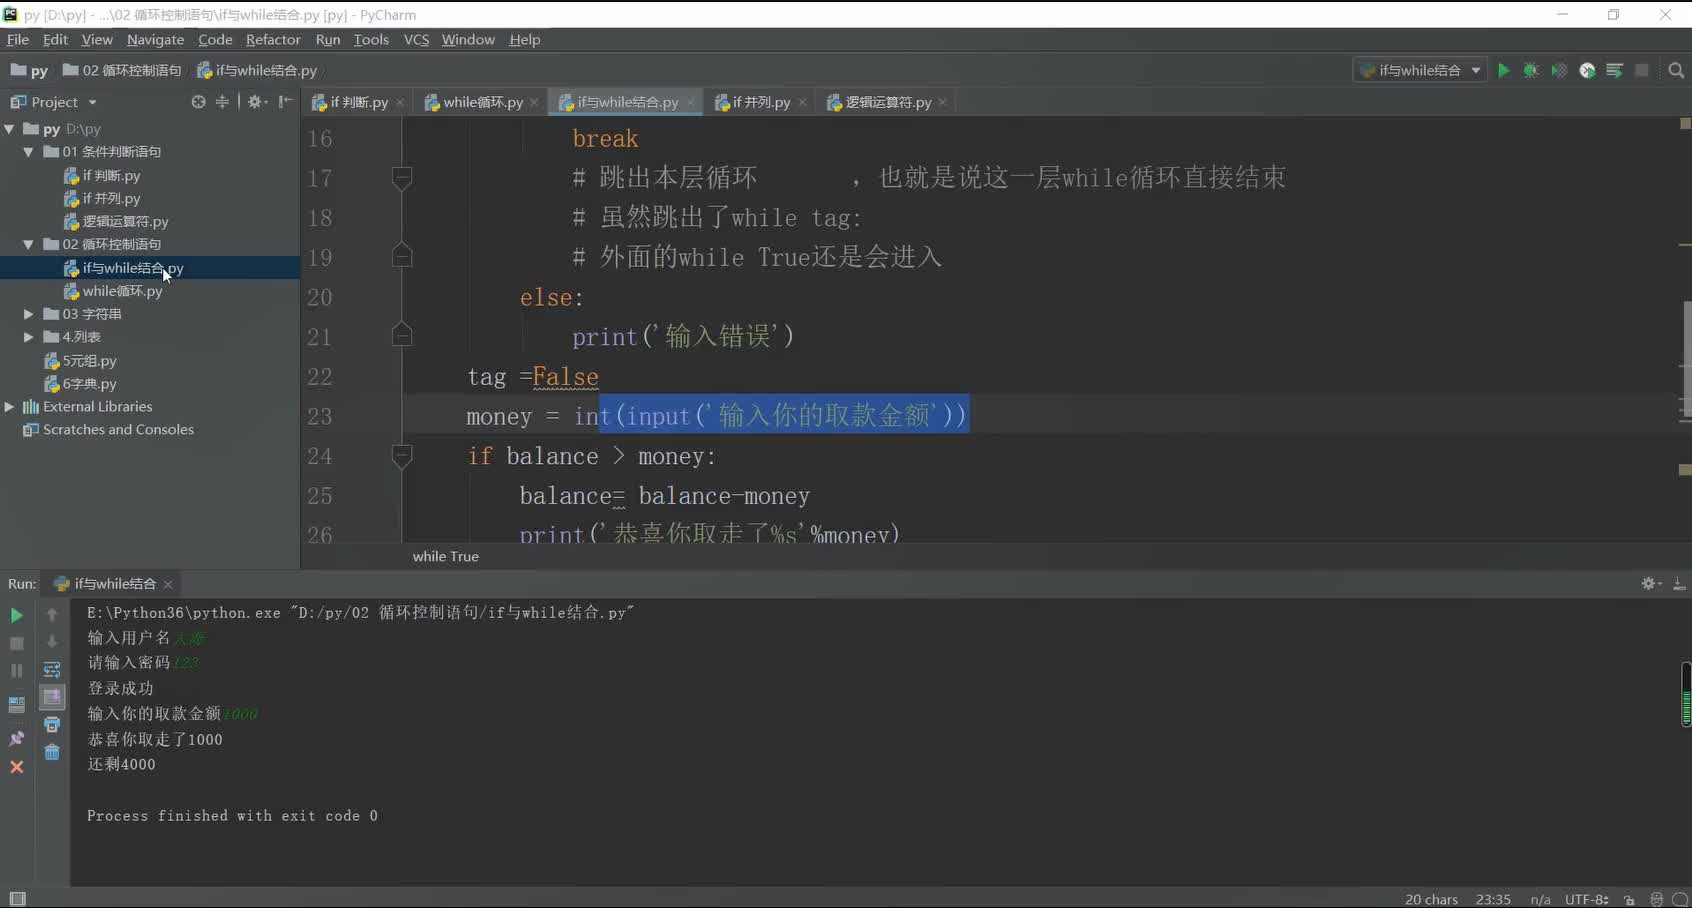The height and width of the screenshot is (908, 1692).
Task: Click the Profile run icon
Action: 1587,70
